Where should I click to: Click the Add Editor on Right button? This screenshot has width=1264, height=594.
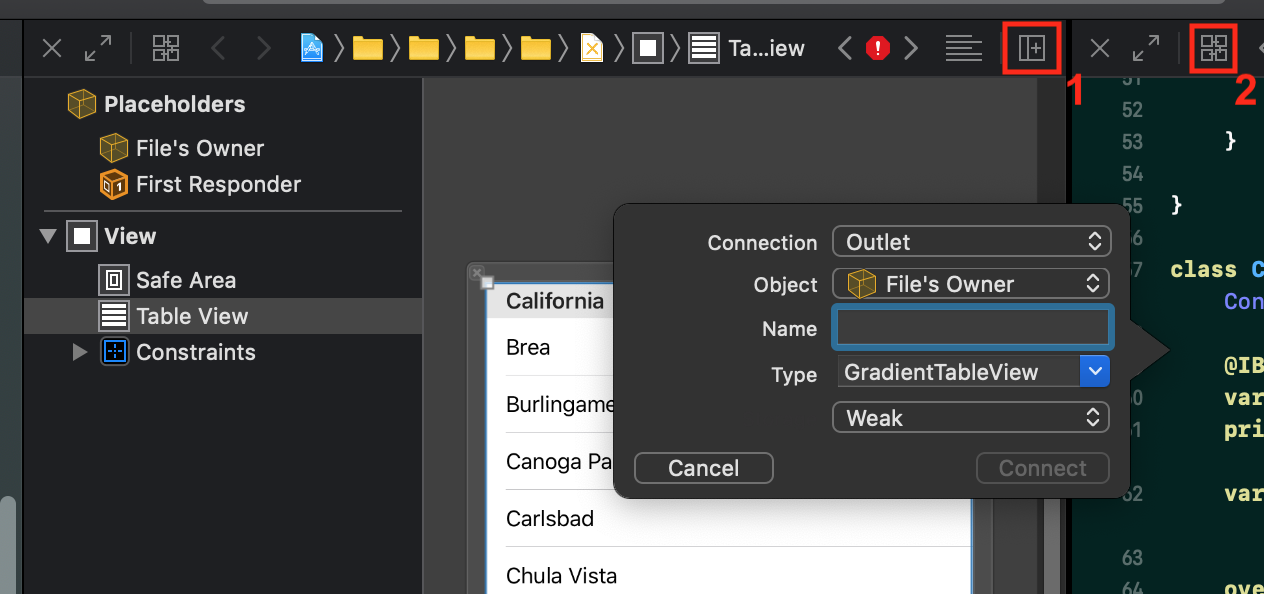1031,48
